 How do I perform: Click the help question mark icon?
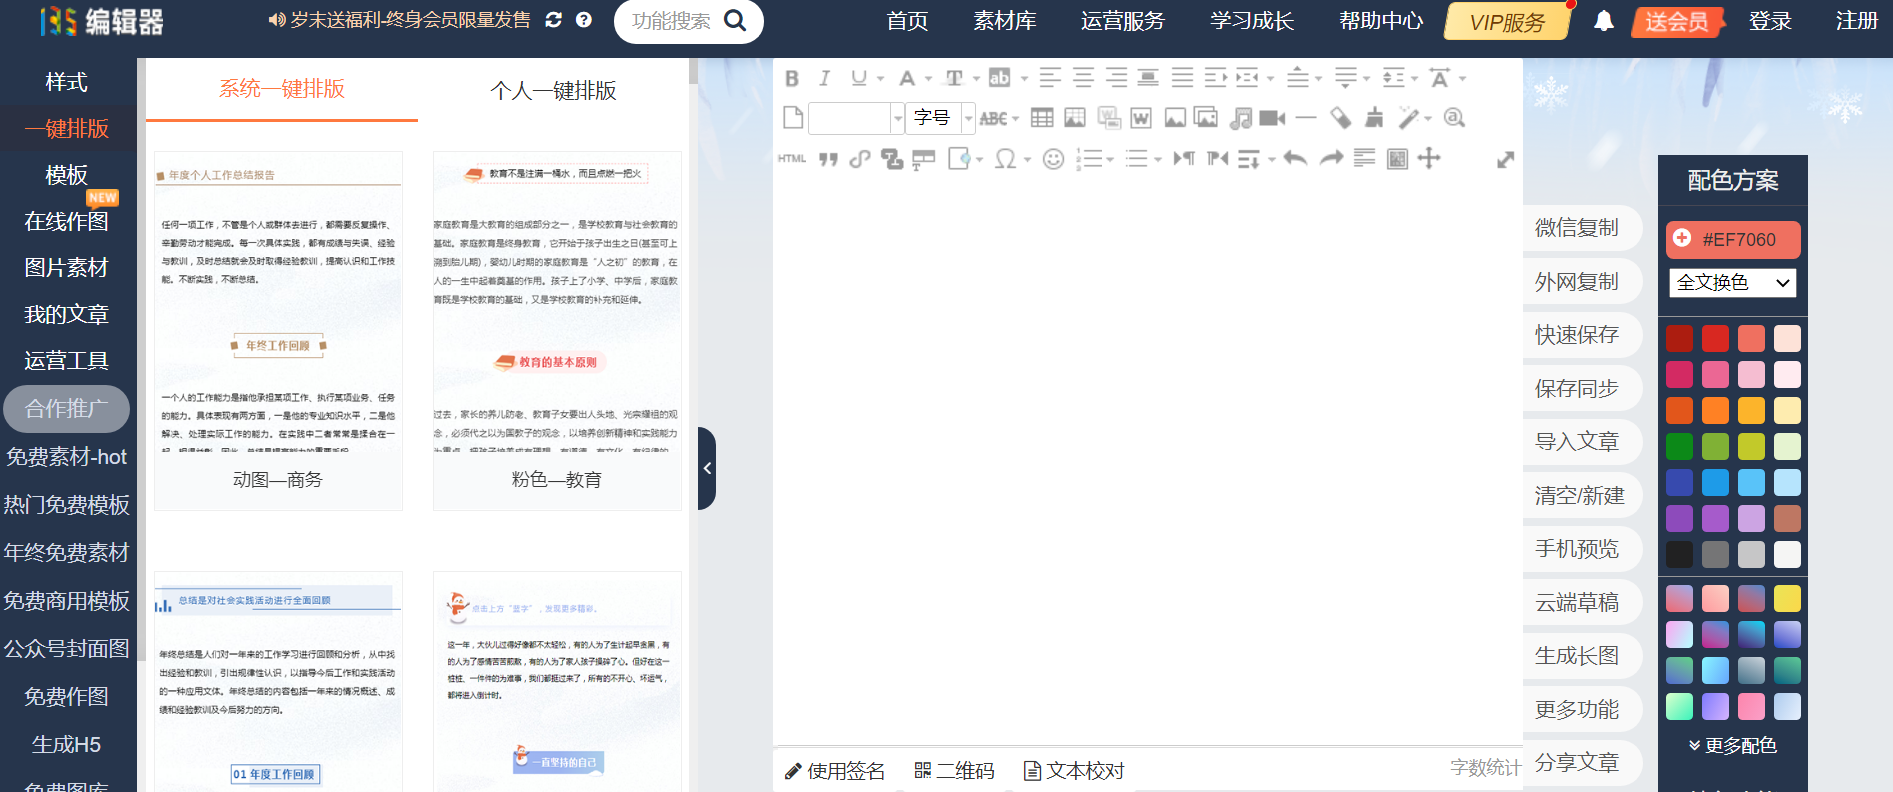(x=584, y=20)
